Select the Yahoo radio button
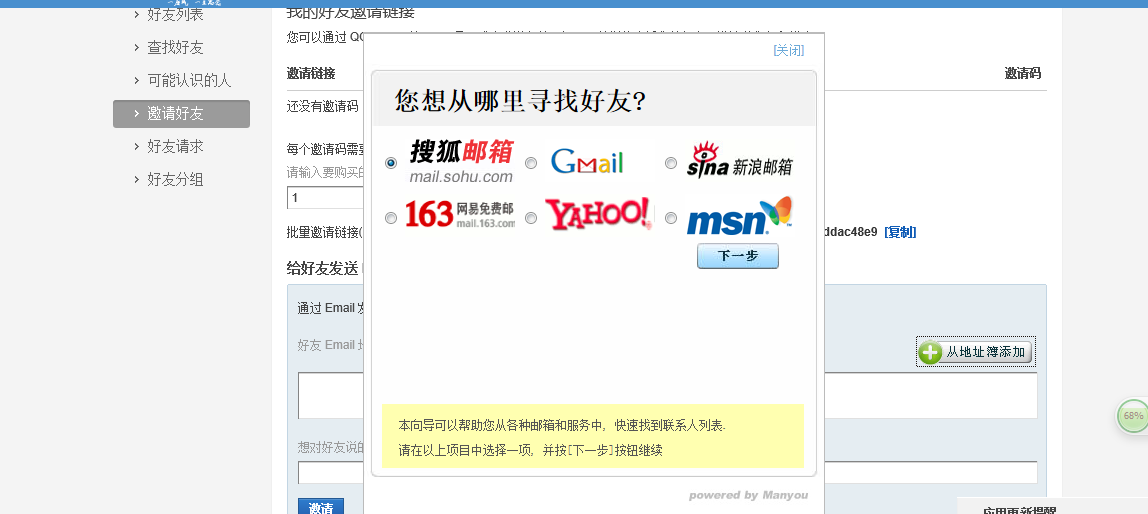Image resolution: width=1148 pixels, height=514 pixels. pos(531,217)
